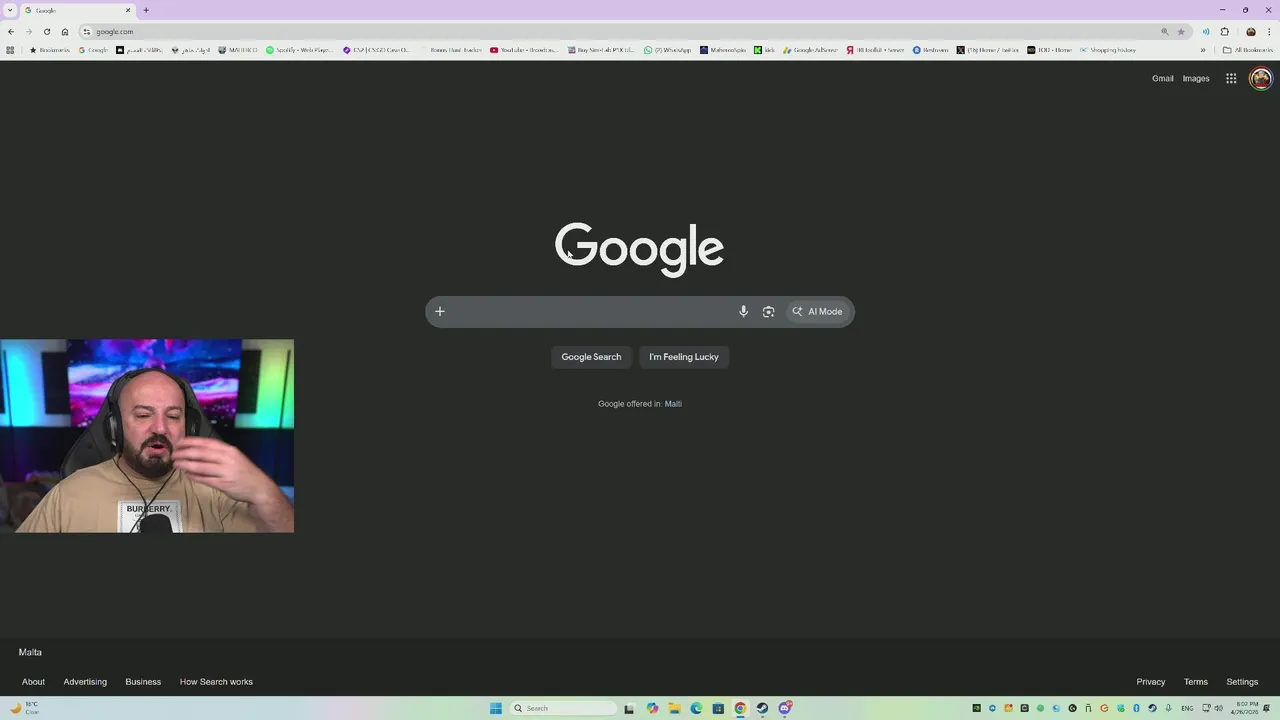Viewport: 1280px width, 720px height.
Task: Open the Privacy footer link
Action: [x=1151, y=682]
